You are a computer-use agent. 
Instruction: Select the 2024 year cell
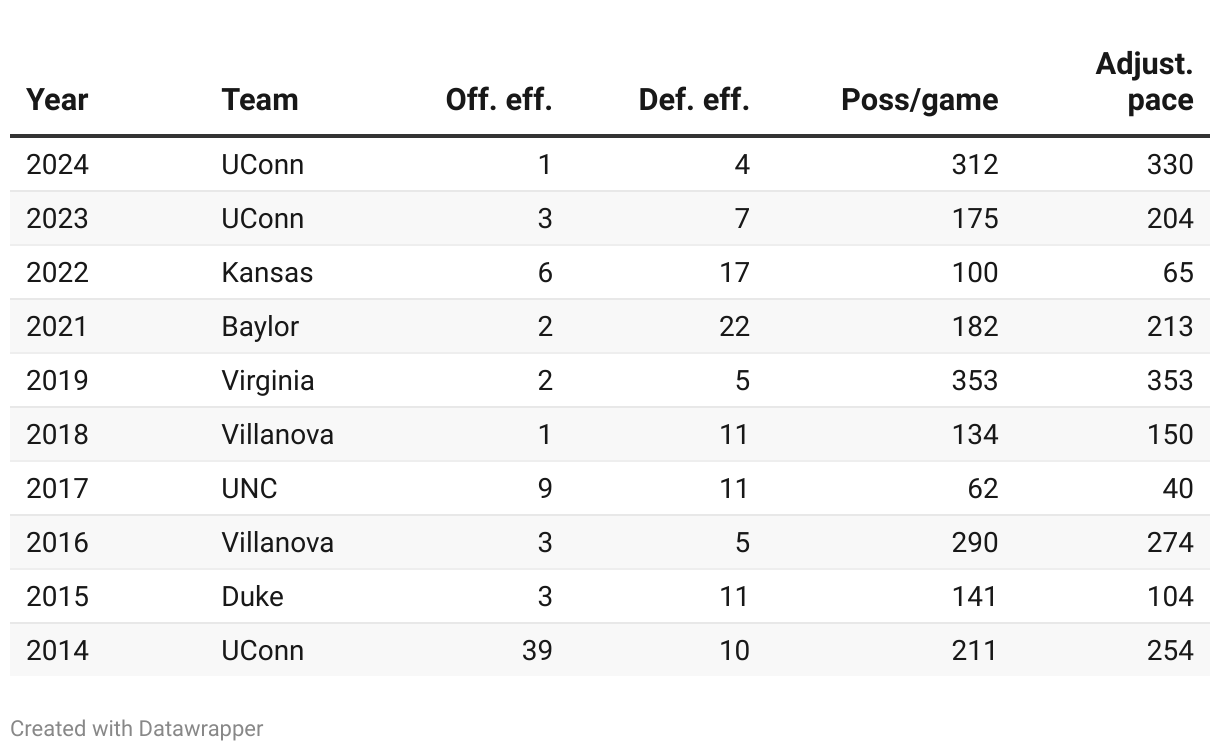[x=57, y=164]
